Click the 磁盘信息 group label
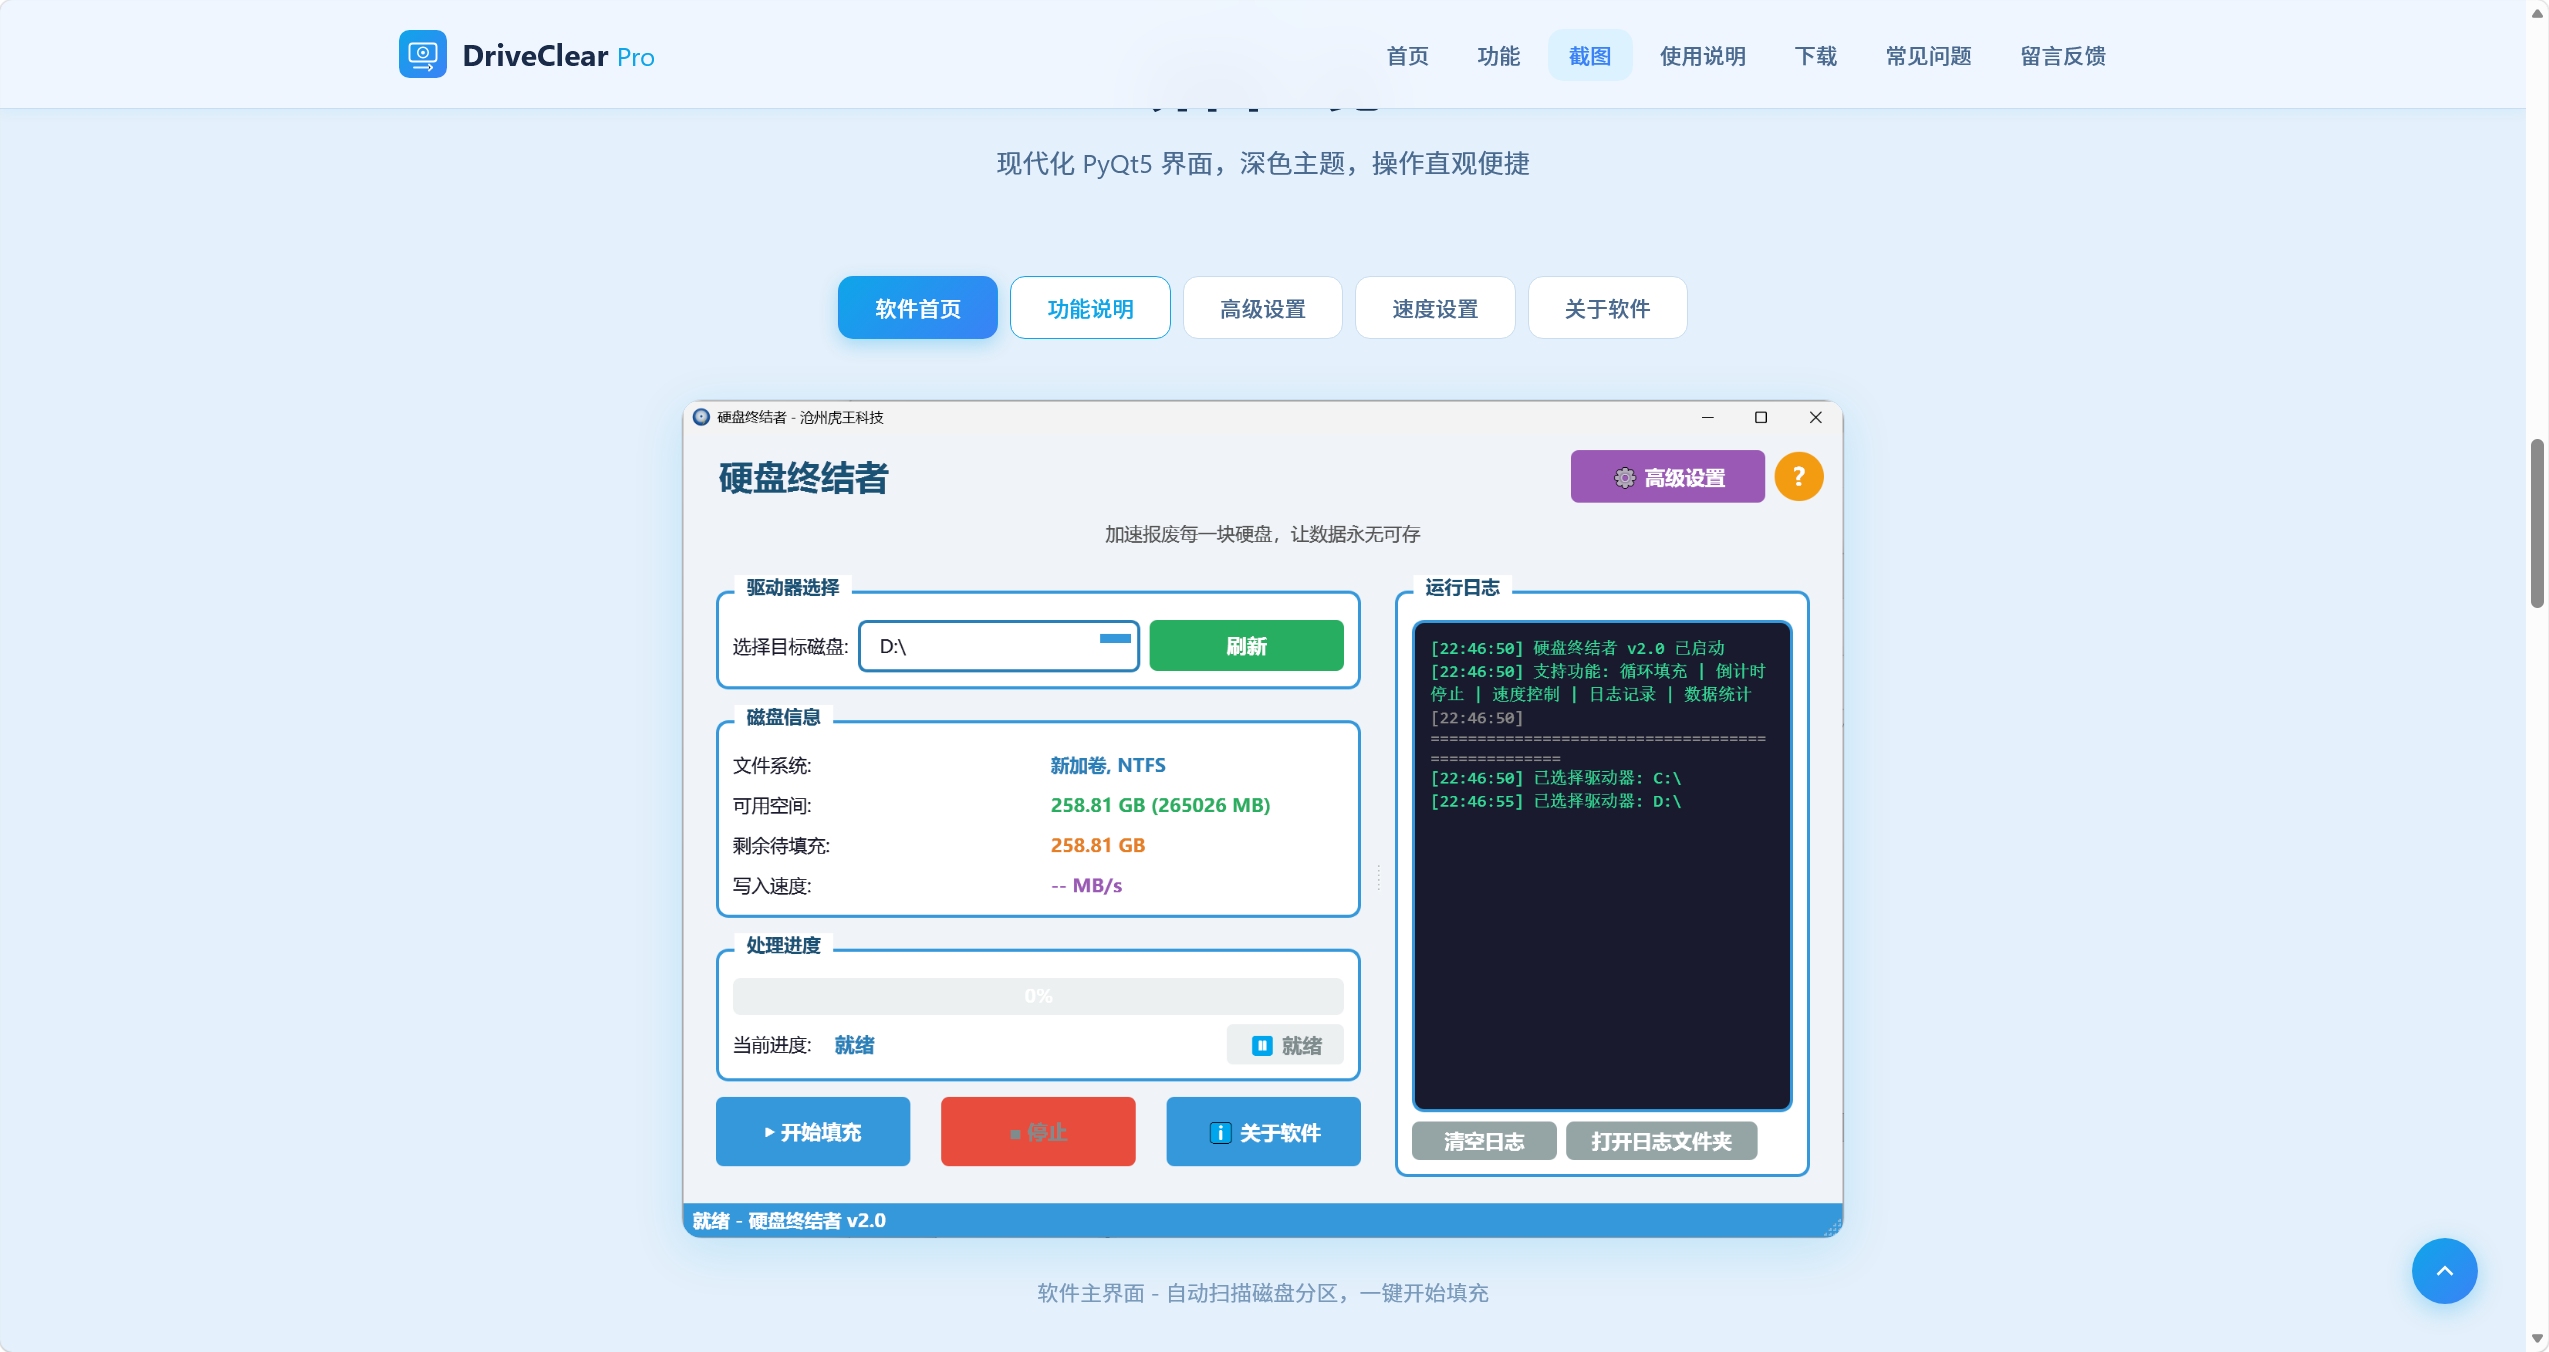Image resolution: width=2549 pixels, height=1352 pixels. pos(783,717)
